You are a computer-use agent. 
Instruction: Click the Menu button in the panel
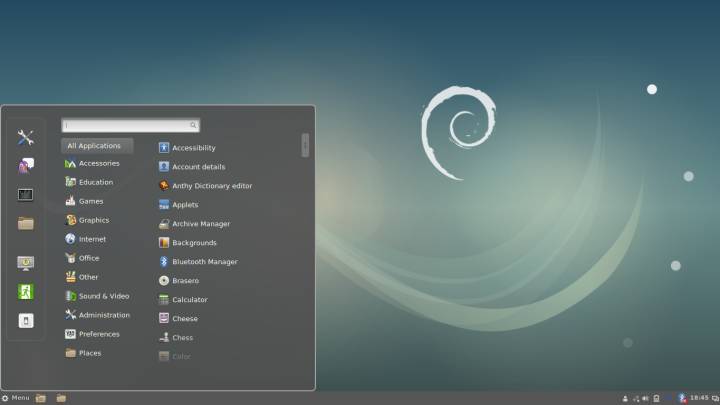coord(16,398)
